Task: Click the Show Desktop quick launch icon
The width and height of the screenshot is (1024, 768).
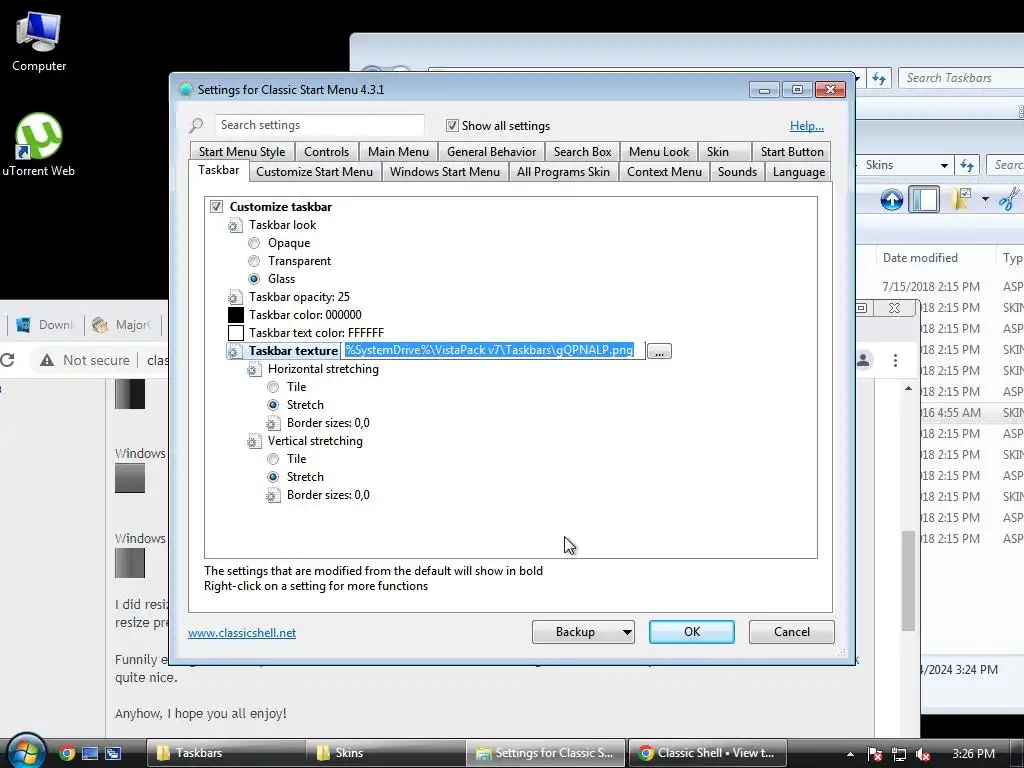Action: click(89, 753)
